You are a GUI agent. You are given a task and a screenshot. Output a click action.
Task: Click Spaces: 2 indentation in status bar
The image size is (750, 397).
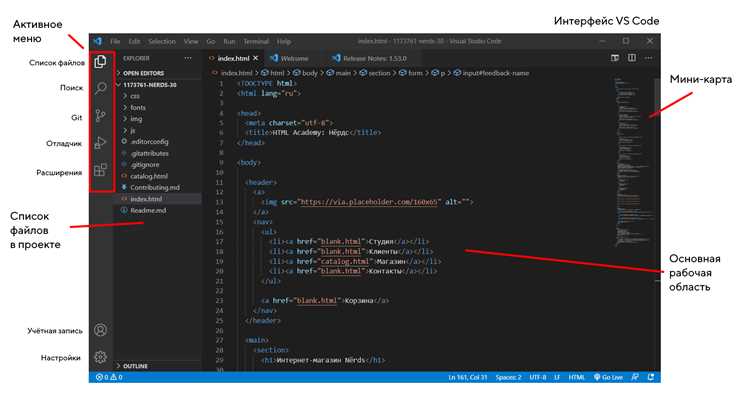coord(508,377)
